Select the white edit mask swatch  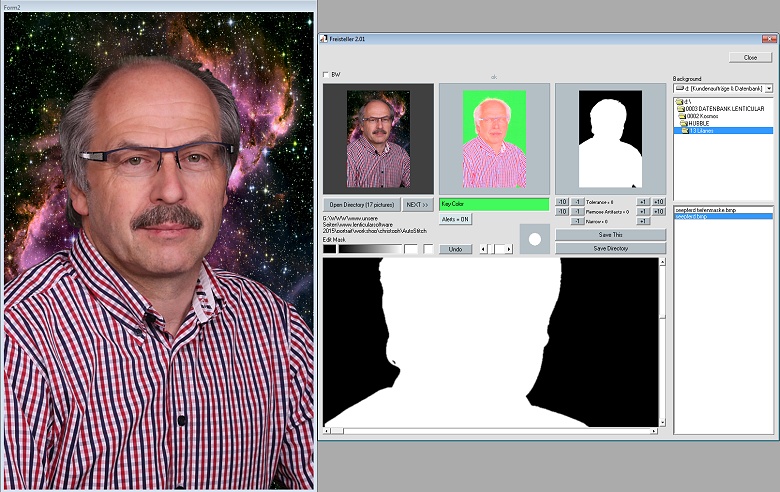coord(411,249)
